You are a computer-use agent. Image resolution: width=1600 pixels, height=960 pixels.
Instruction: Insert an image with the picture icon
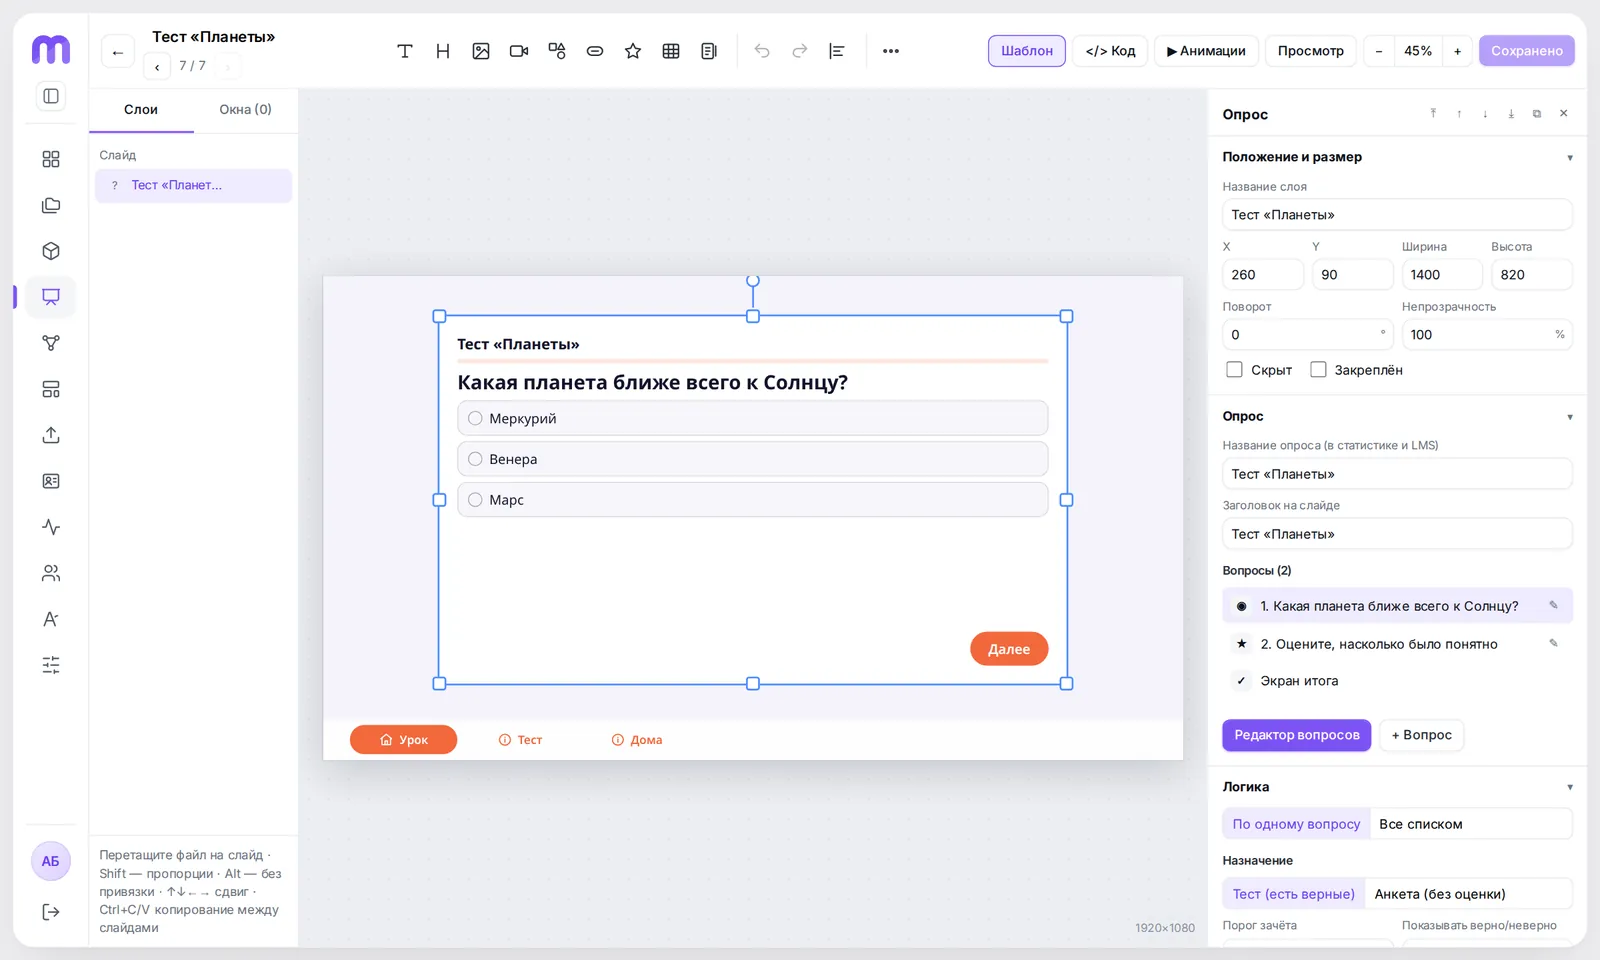pyautogui.click(x=481, y=51)
